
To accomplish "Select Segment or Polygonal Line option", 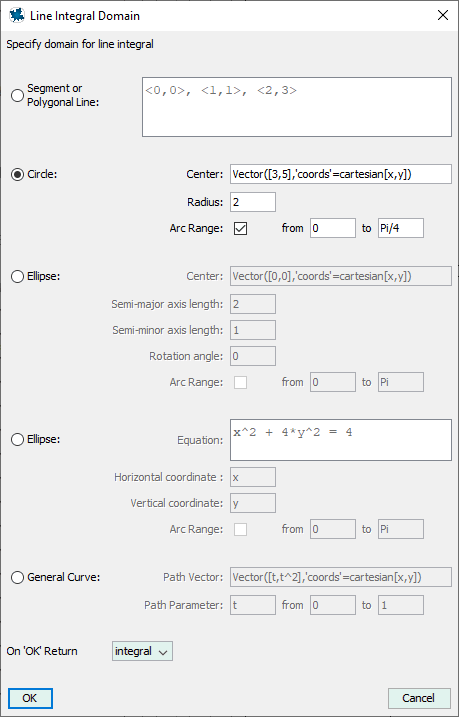I will (x=17, y=96).
